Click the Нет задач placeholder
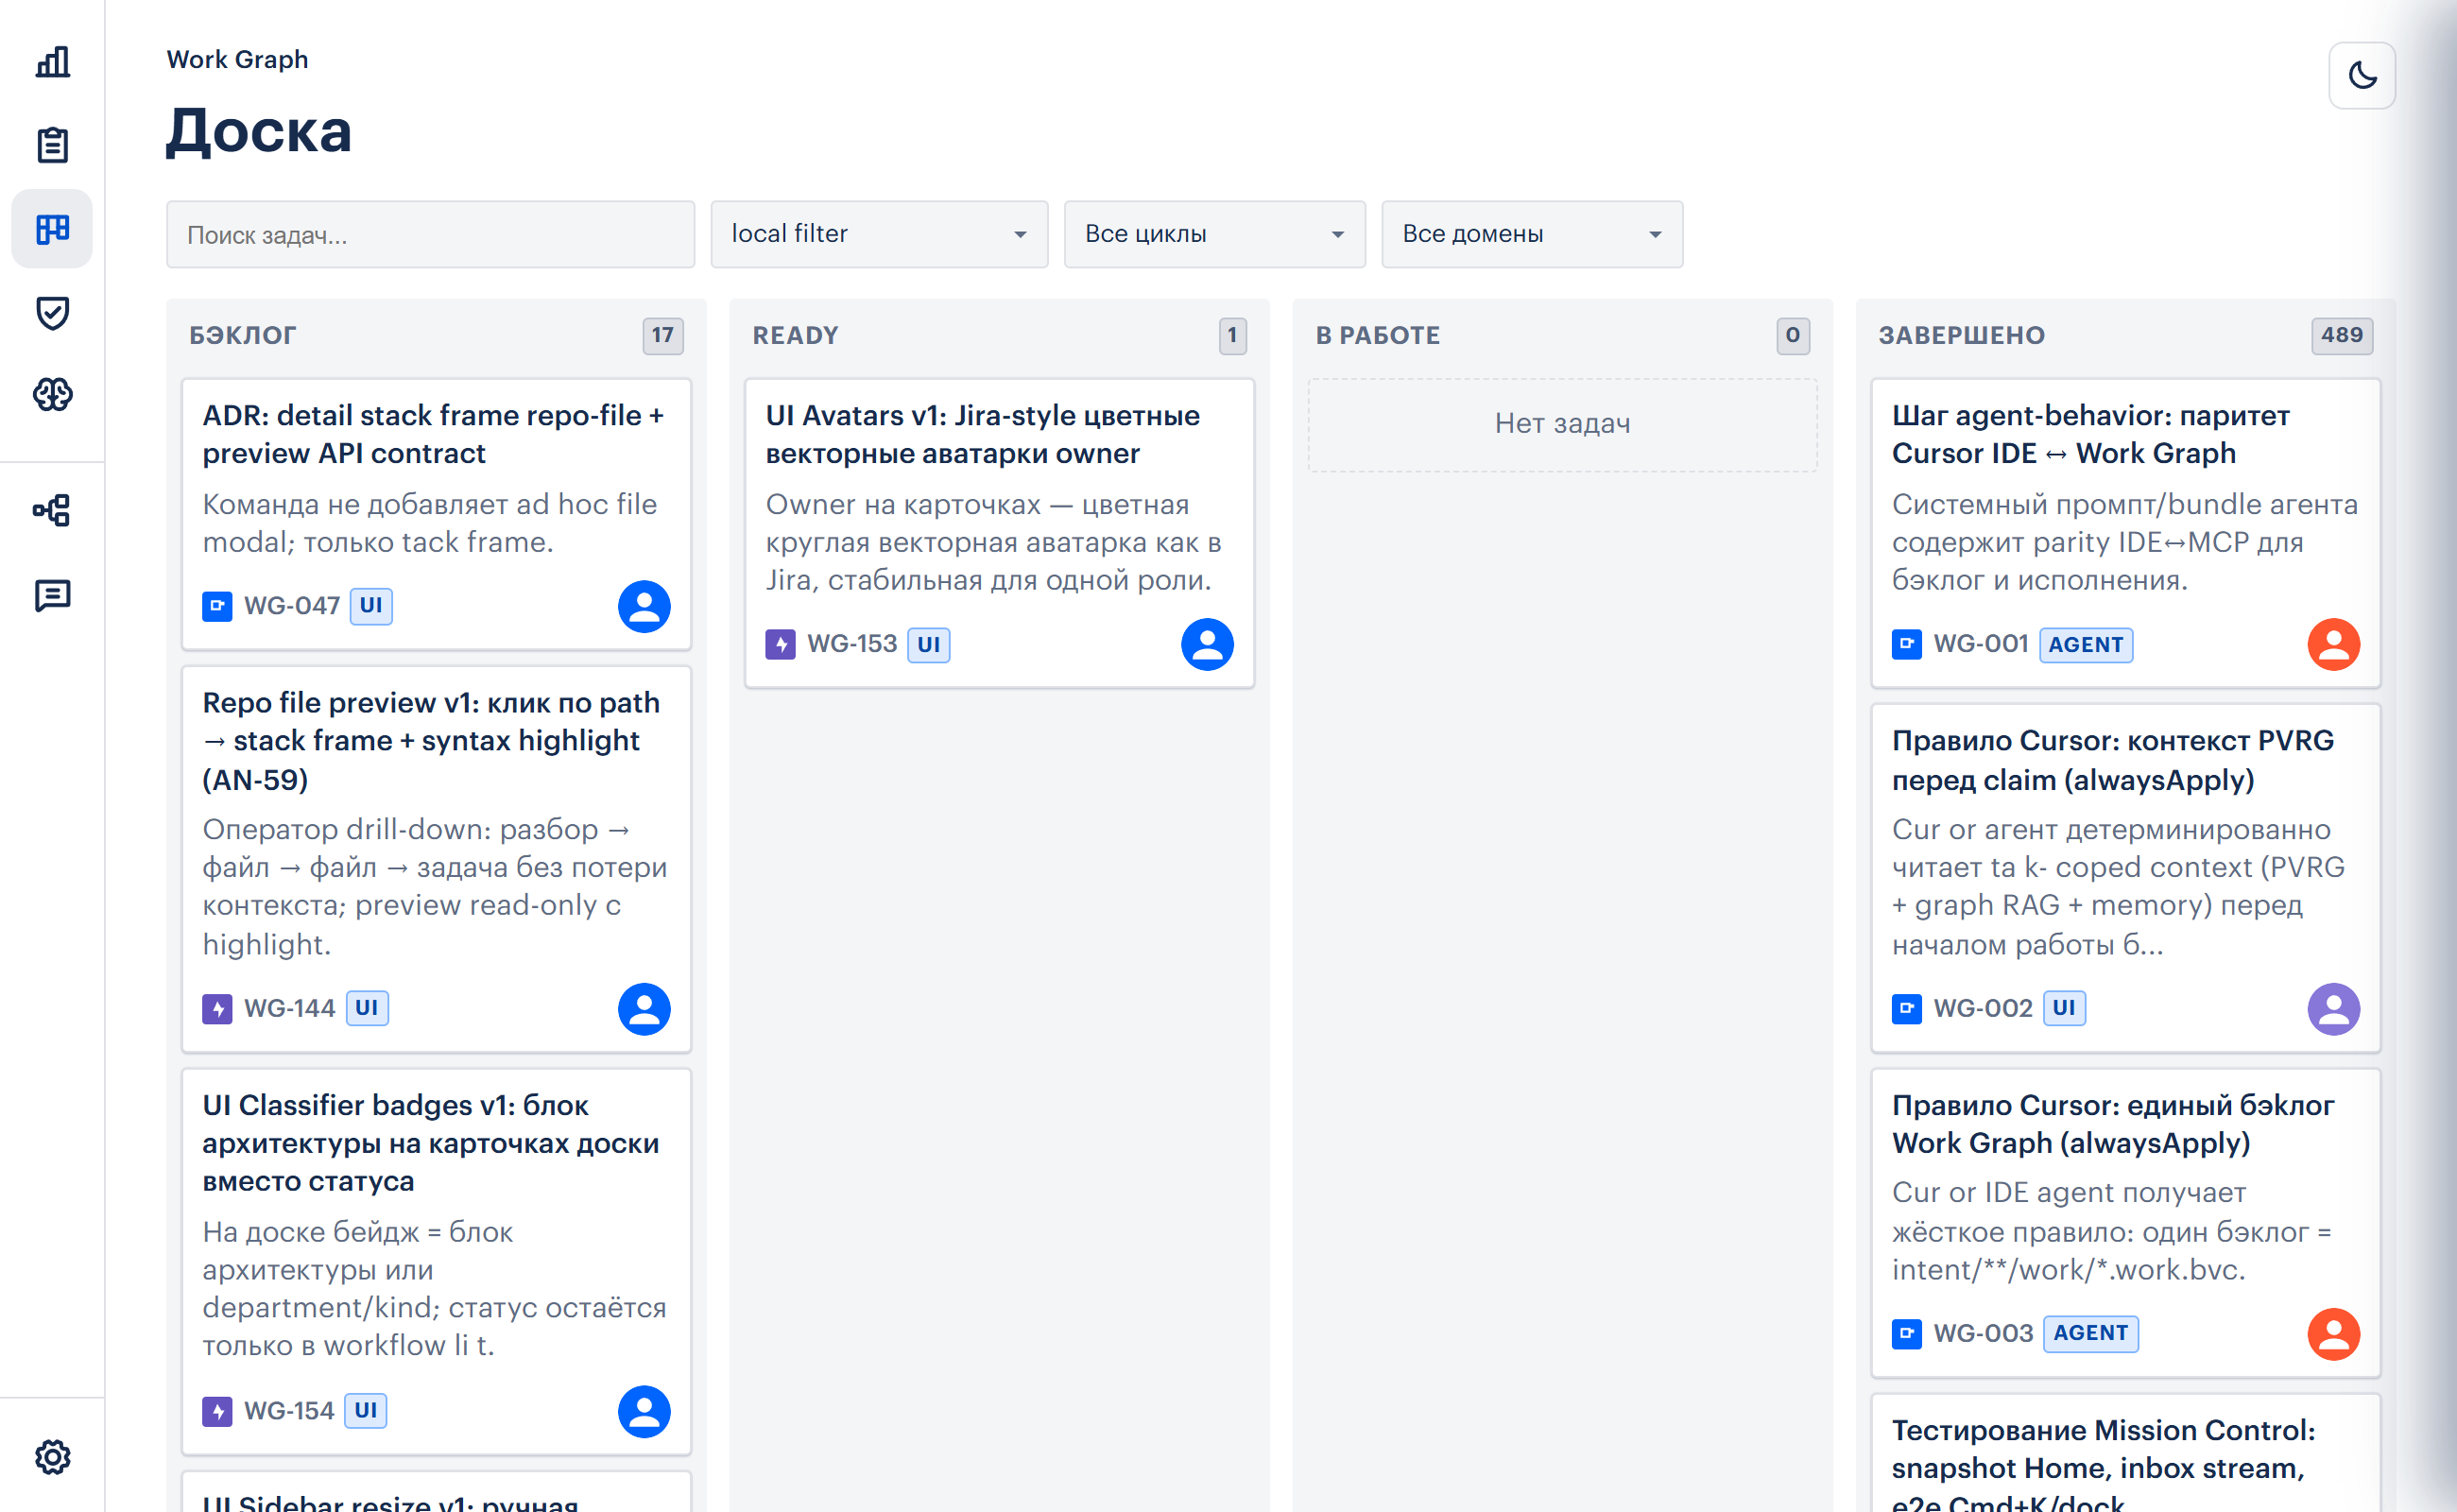This screenshot has height=1512, width=2457. [1562, 424]
